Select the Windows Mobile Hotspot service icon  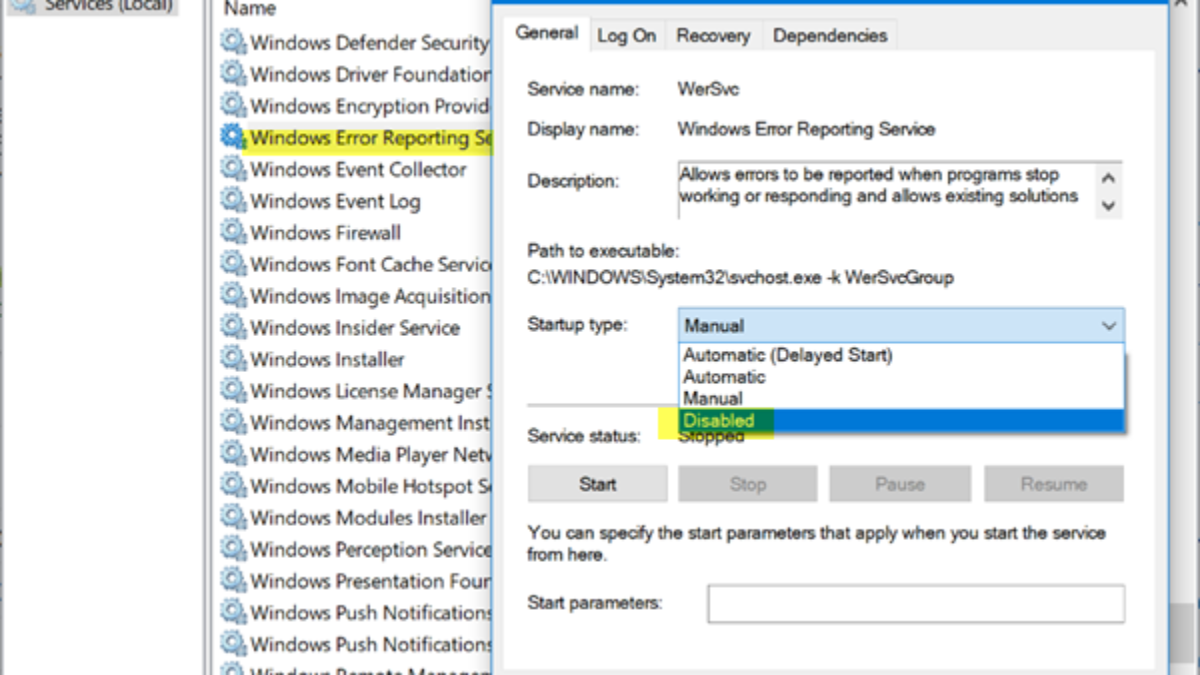(x=233, y=486)
